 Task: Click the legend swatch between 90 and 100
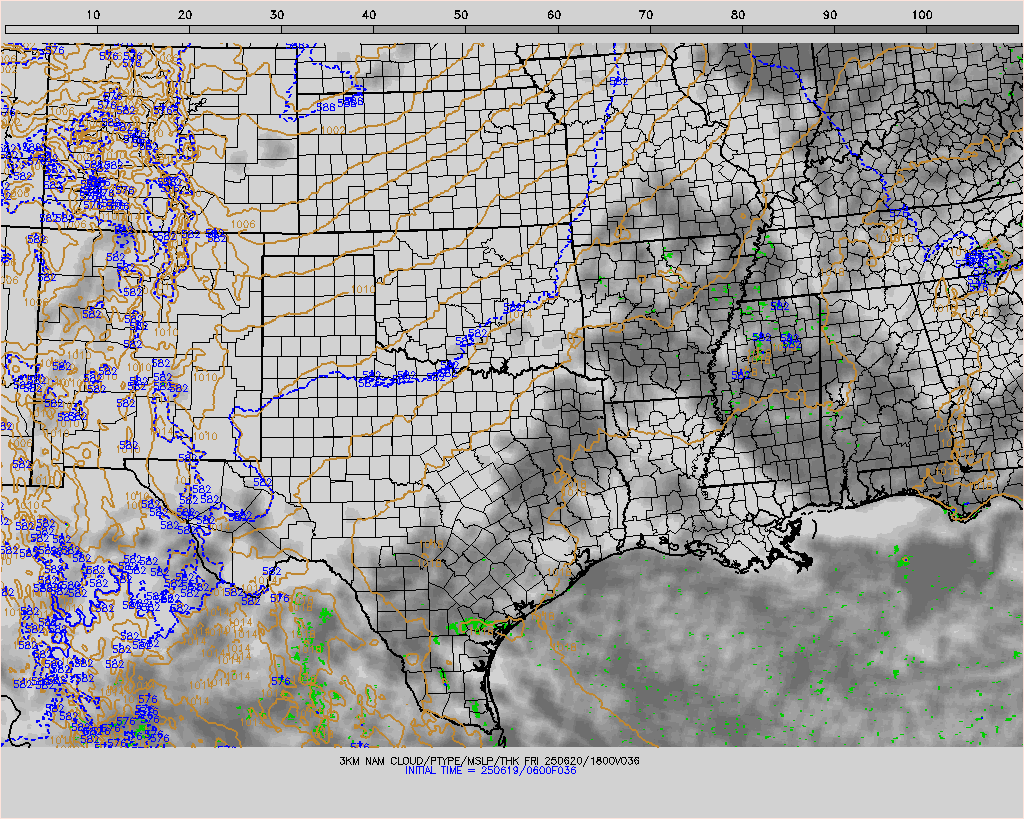coord(880,29)
